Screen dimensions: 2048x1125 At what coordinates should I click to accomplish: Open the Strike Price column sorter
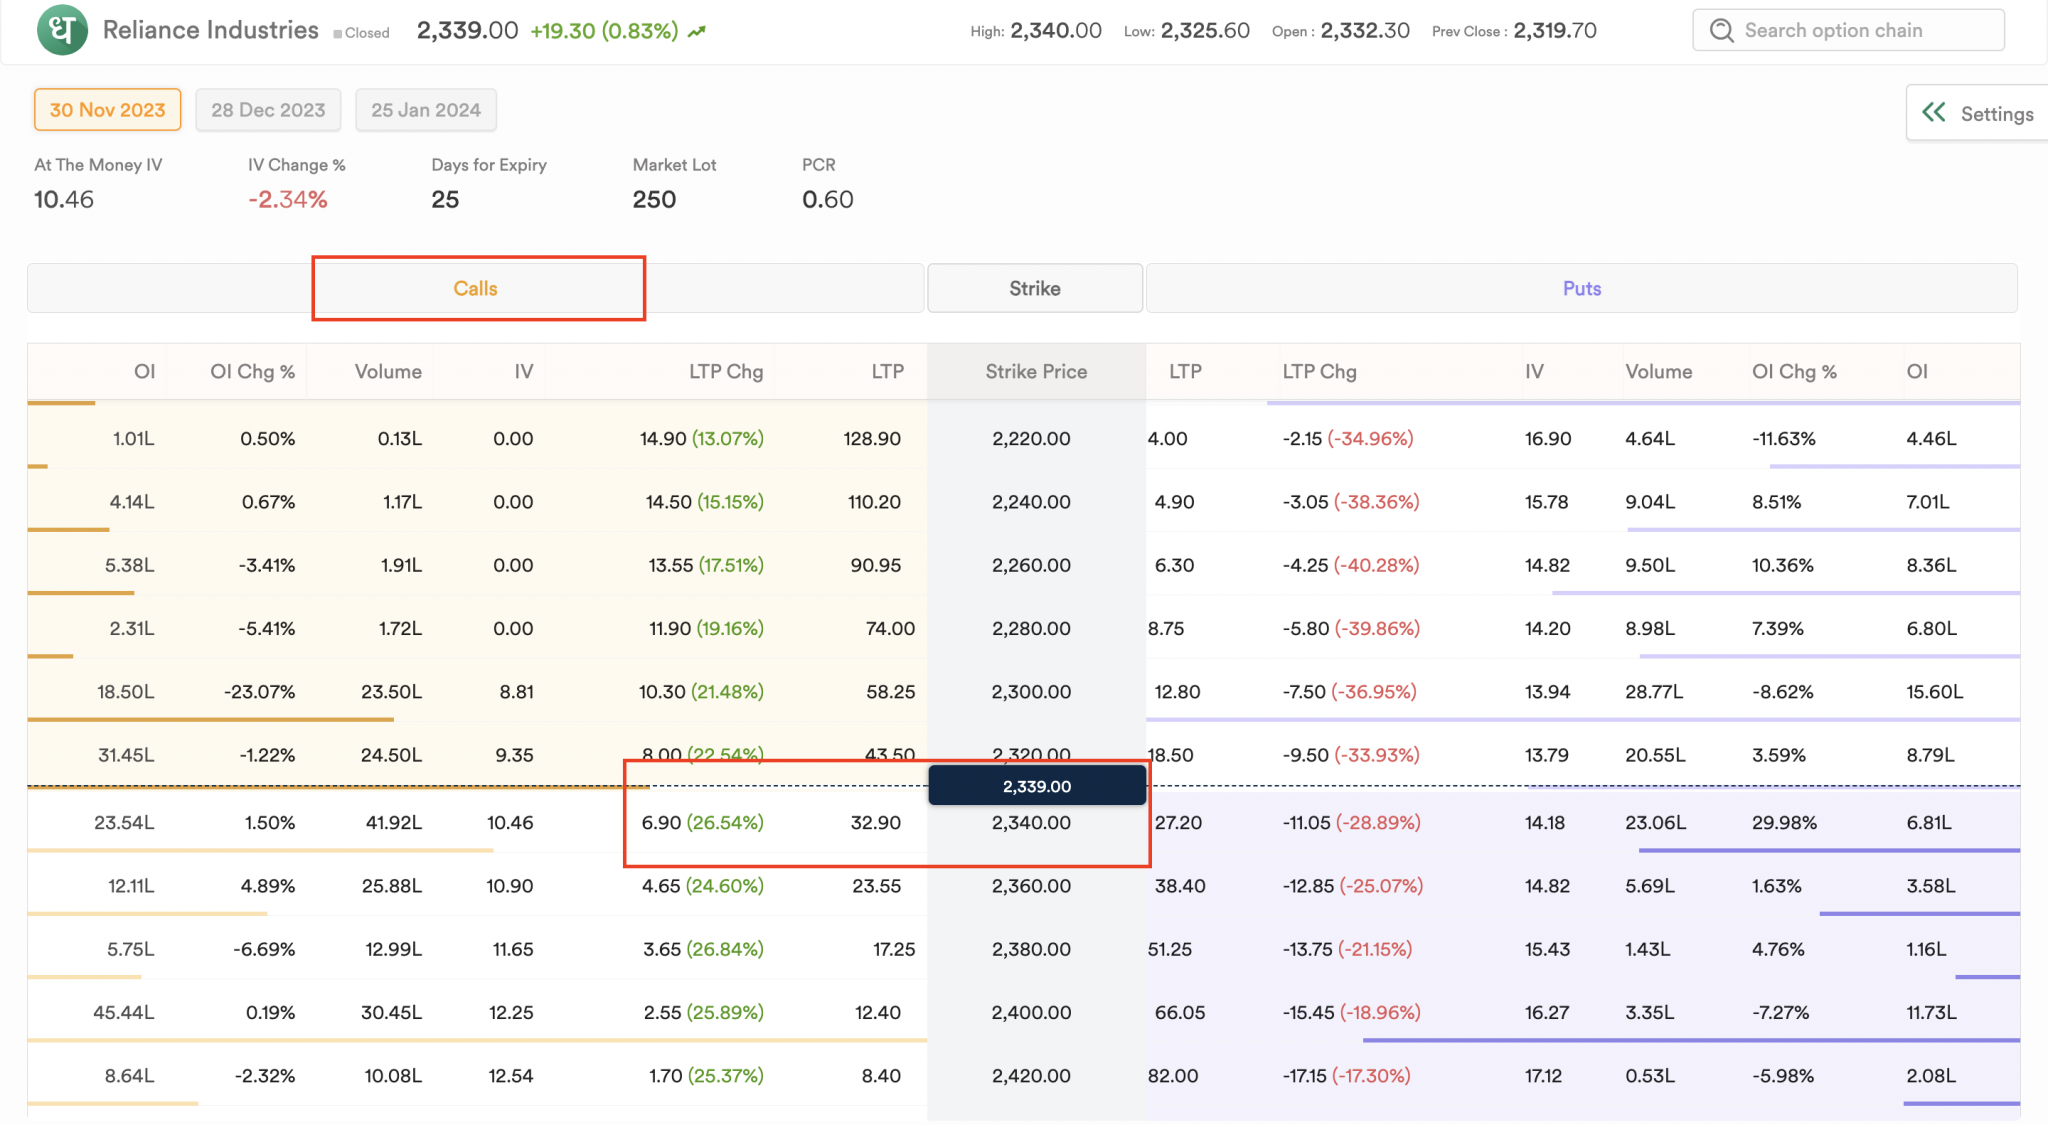[1035, 371]
